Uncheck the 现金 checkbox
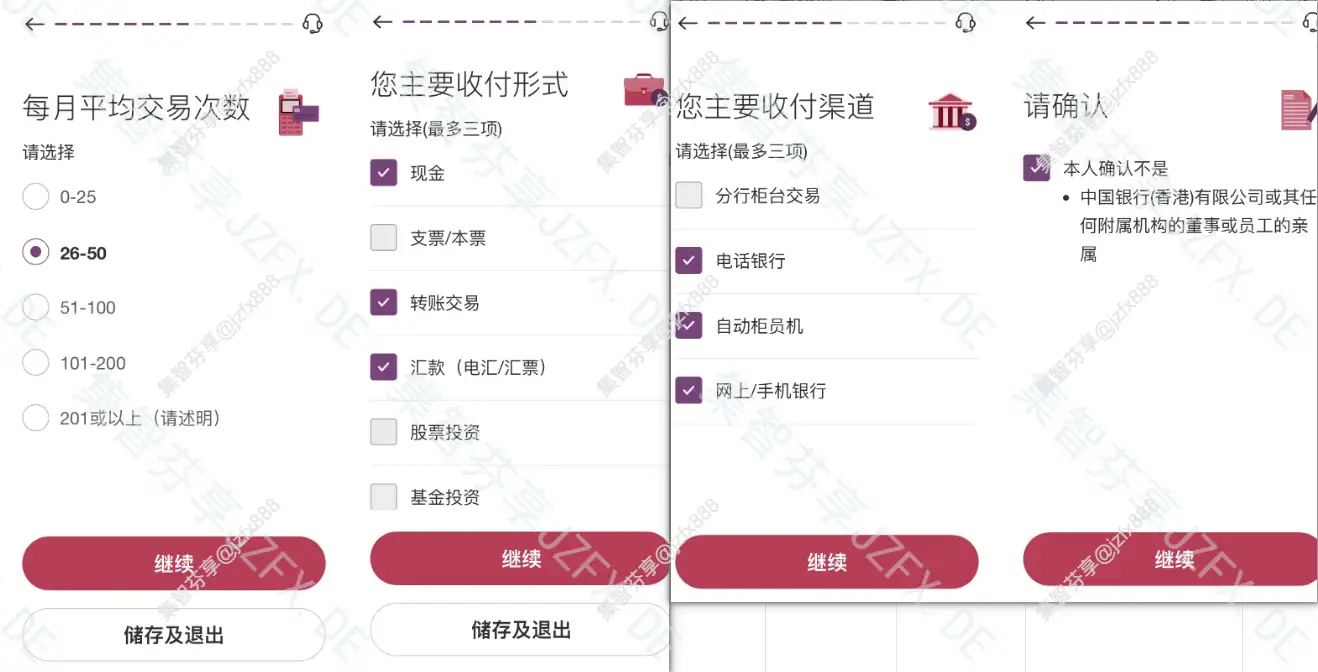1318x672 pixels. [x=384, y=173]
